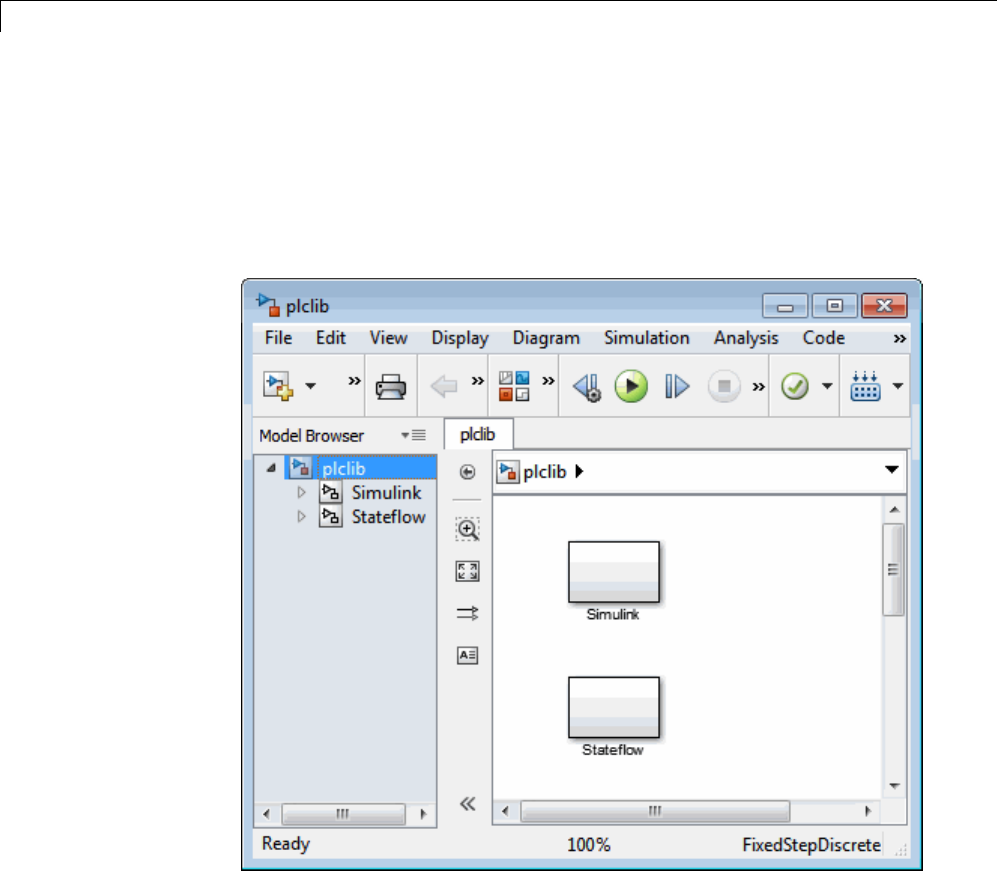Image resolution: width=997 pixels, height=871 pixels.
Task: Open the explorer bar history dropdown
Action: (891, 470)
